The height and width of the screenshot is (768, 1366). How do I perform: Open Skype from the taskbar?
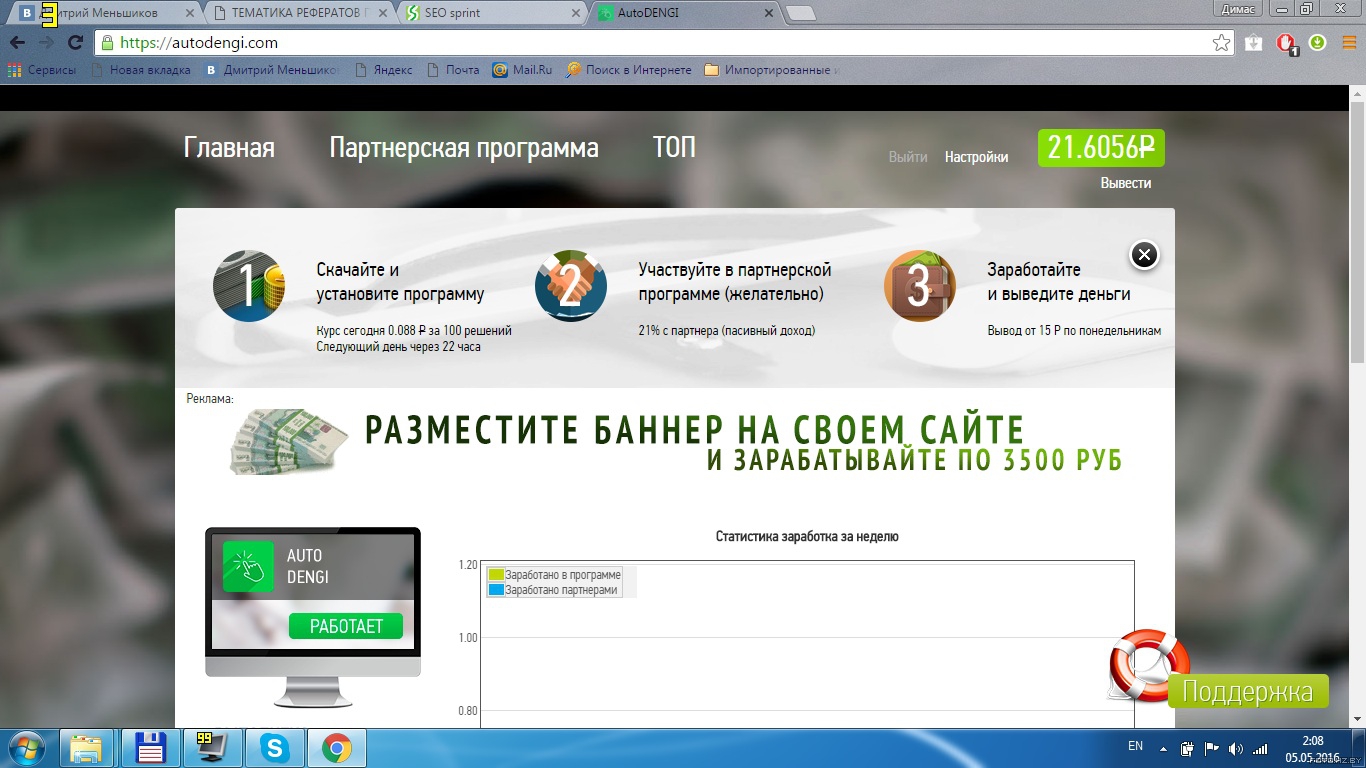click(275, 748)
